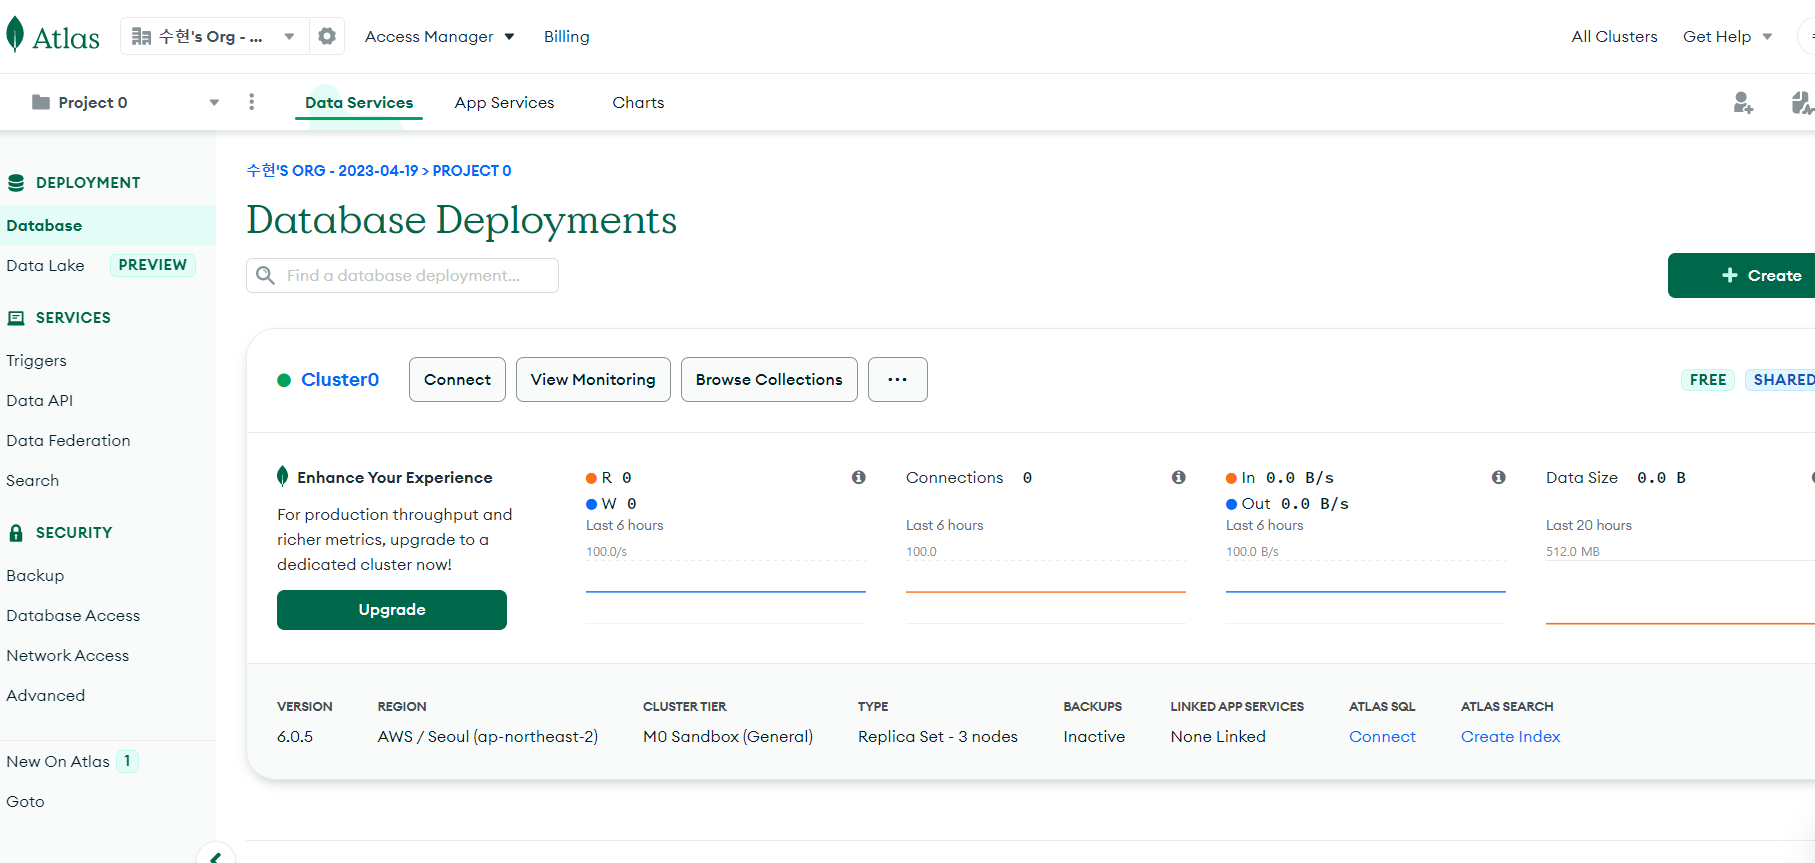This screenshot has width=1815, height=863.
Task: Show info for In/Out network chart
Action: (x=1498, y=478)
